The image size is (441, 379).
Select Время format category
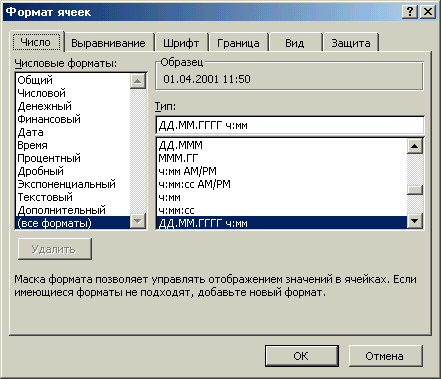[73, 145]
